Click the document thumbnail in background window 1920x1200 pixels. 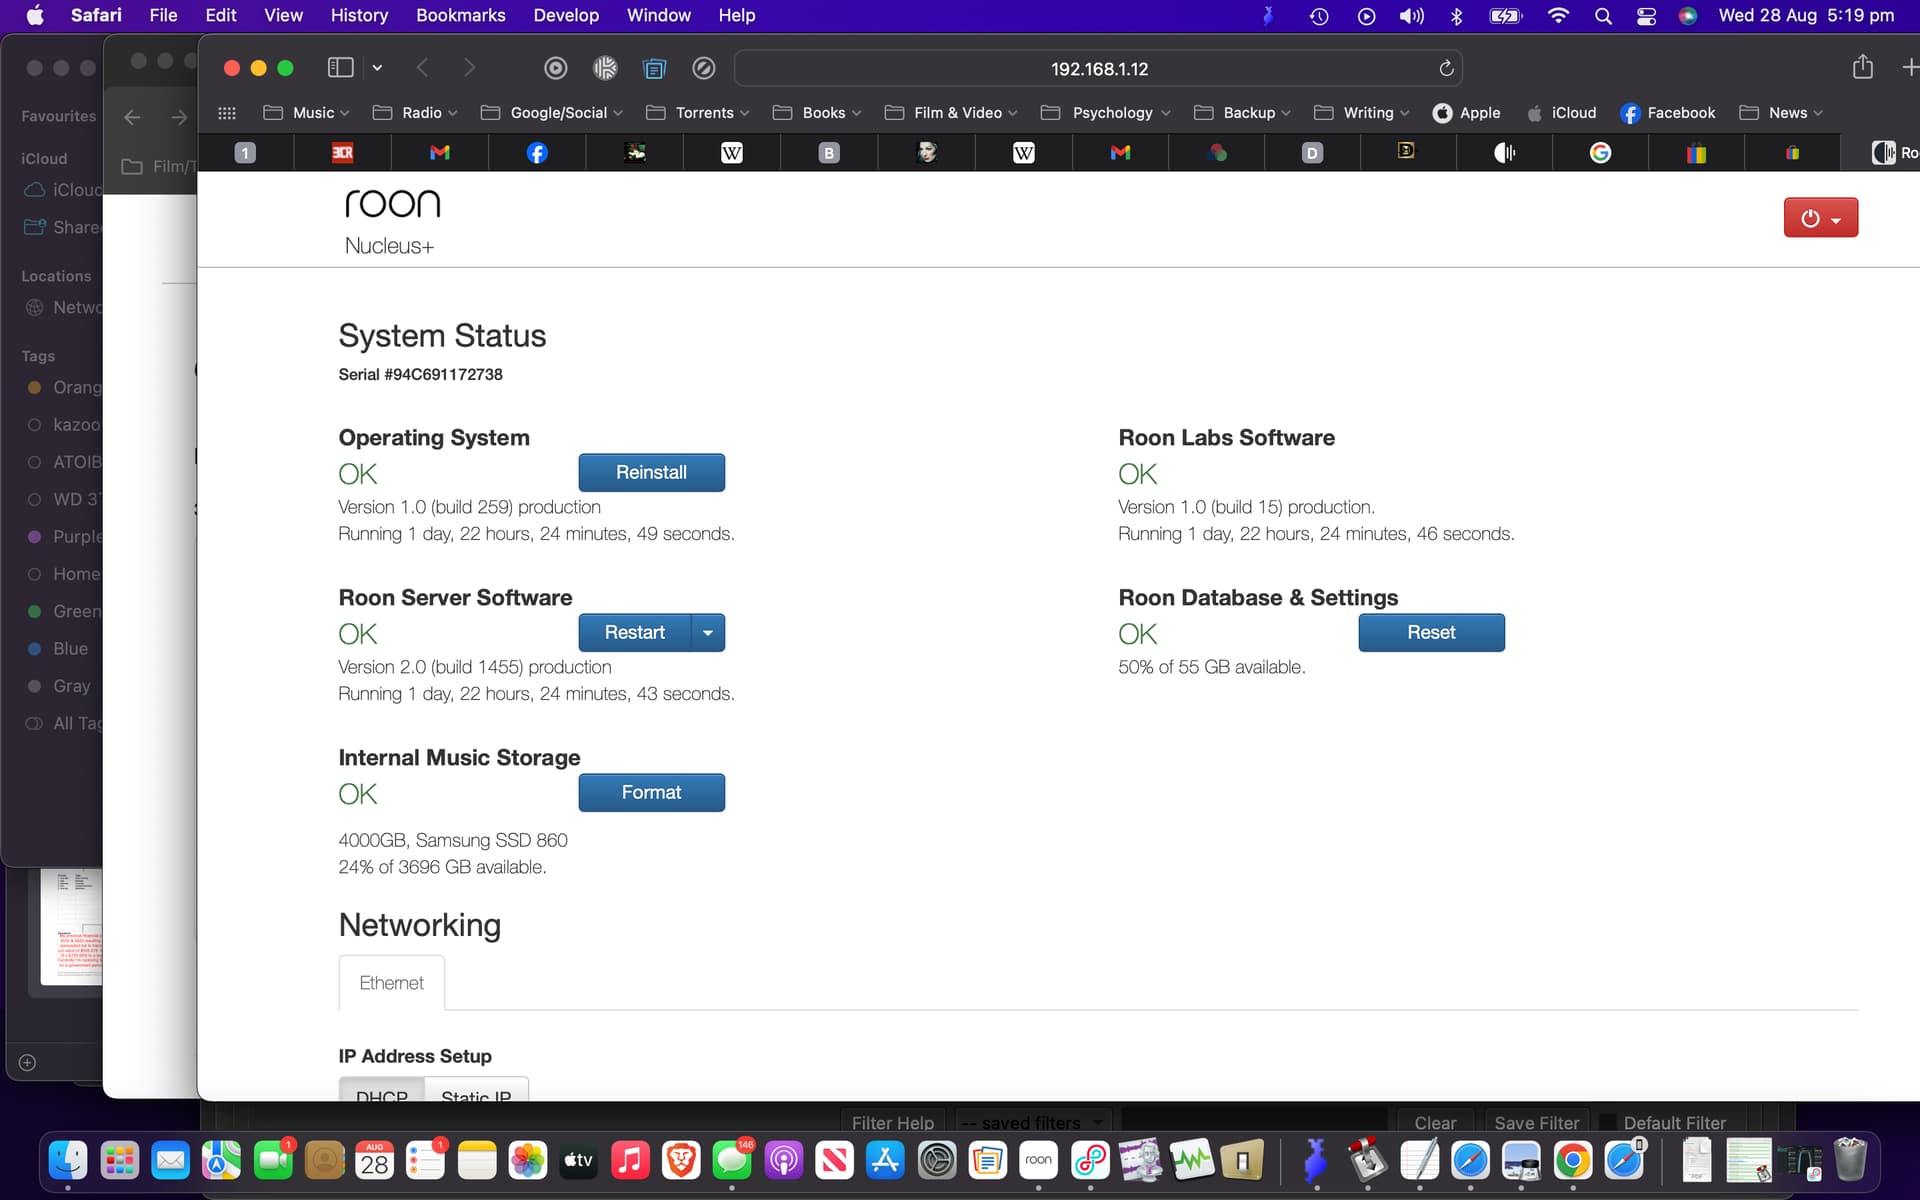[72, 926]
